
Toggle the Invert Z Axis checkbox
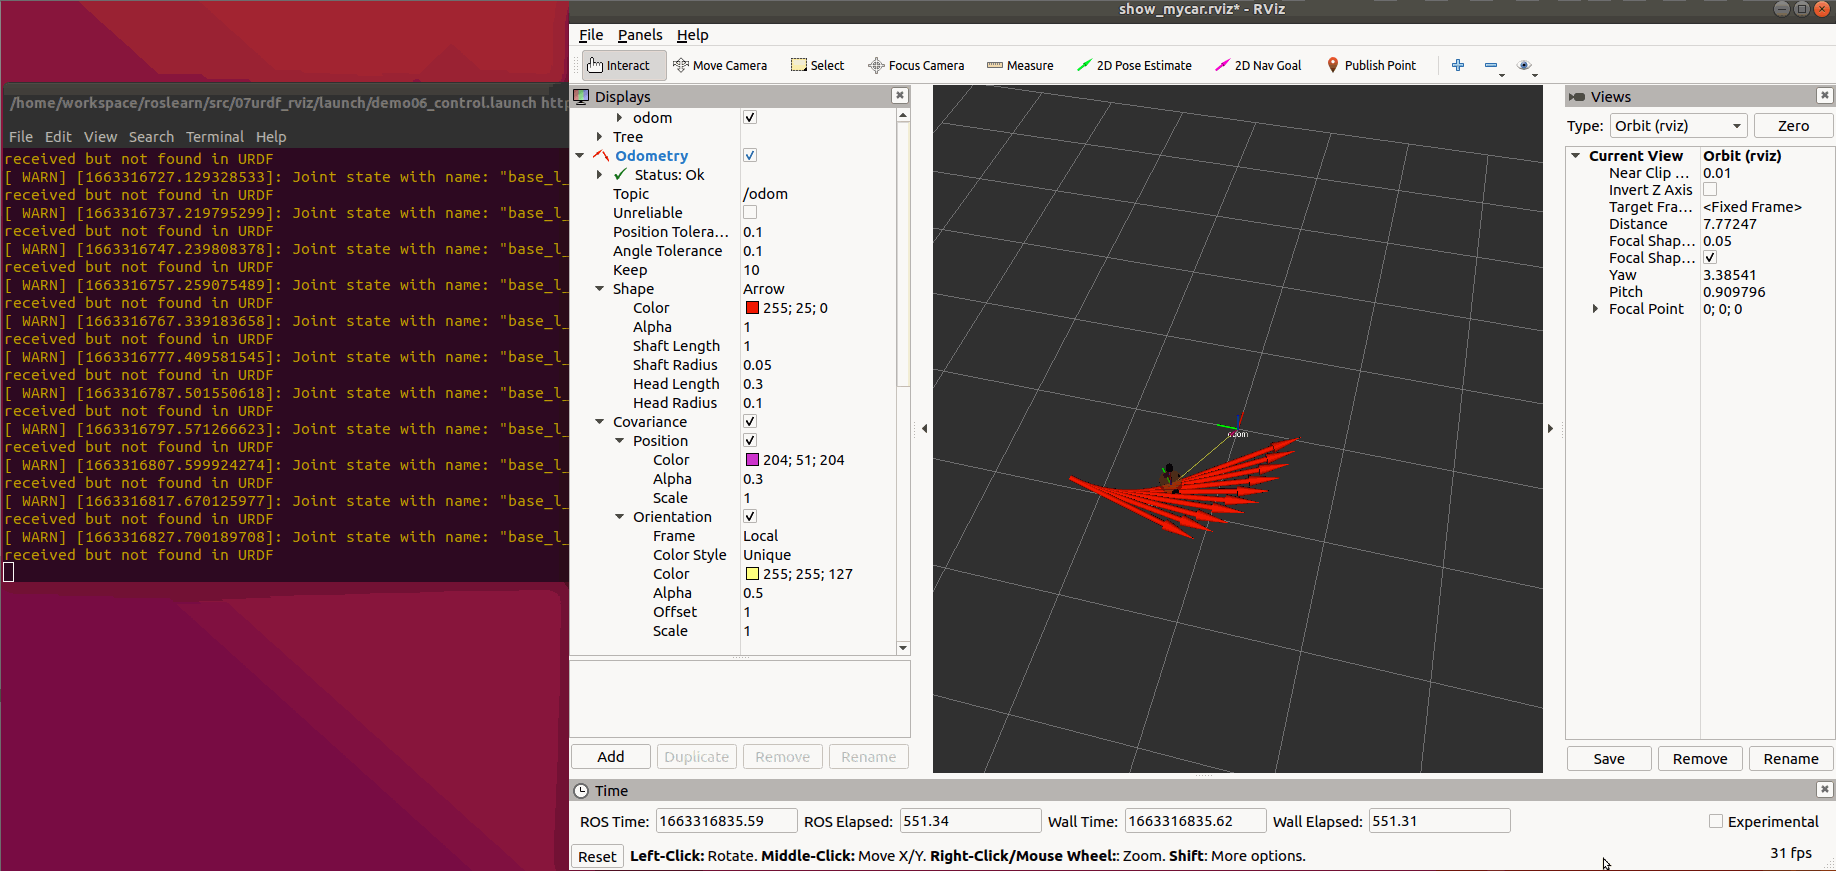(x=1710, y=190)
